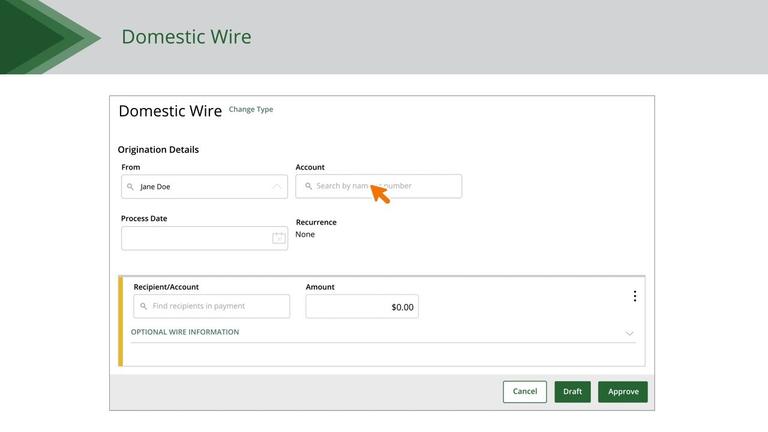Image resolution: width=768 pixels, height=432 pixels.
Task: Click the magnifier icon in From field
Action: (x=130, y=187)
